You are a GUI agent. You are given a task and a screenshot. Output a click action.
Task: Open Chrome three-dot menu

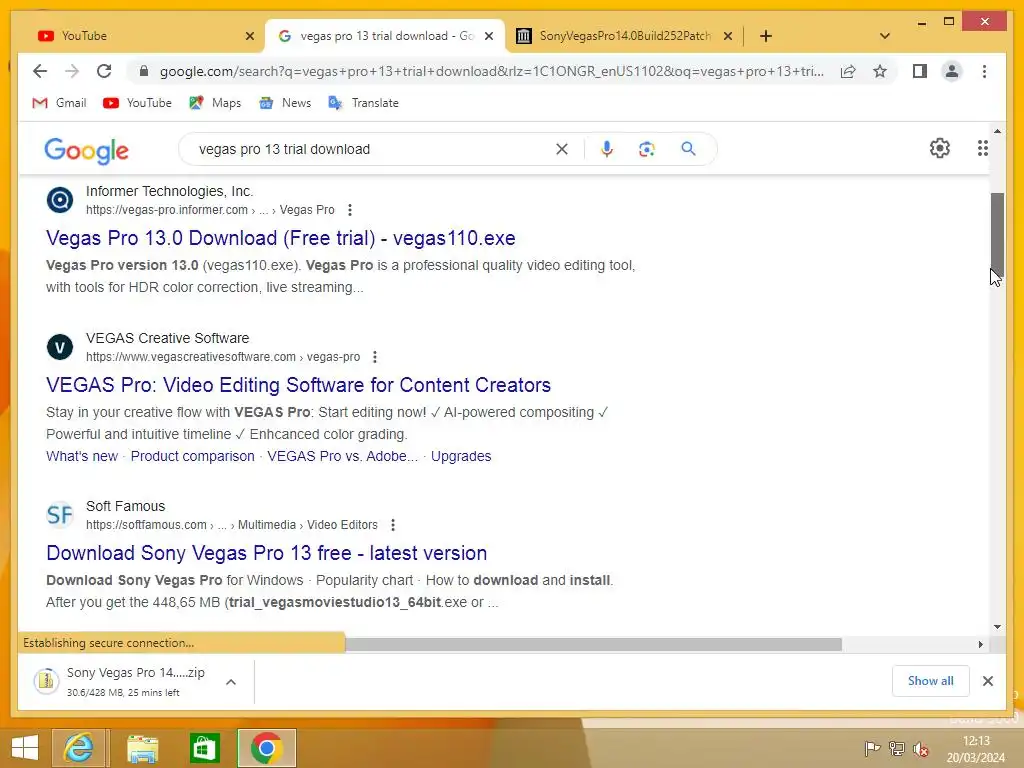[x=984, y=71]
